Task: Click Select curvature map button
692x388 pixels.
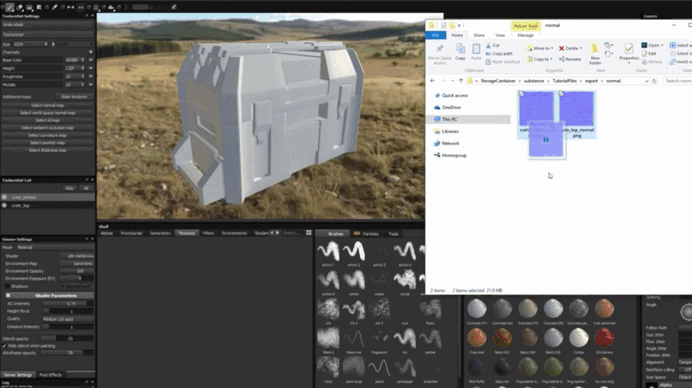Action: coord(48,135)
